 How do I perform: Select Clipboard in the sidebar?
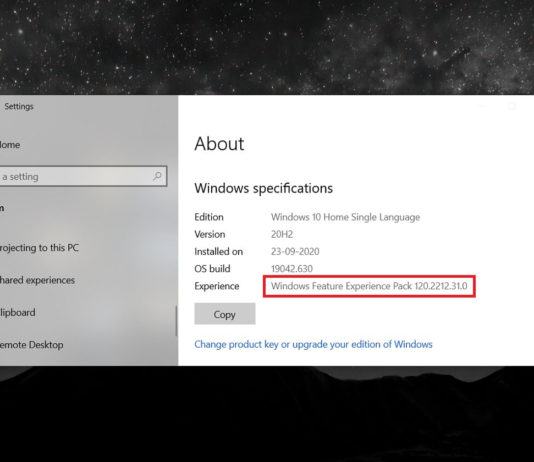[18, 312]
